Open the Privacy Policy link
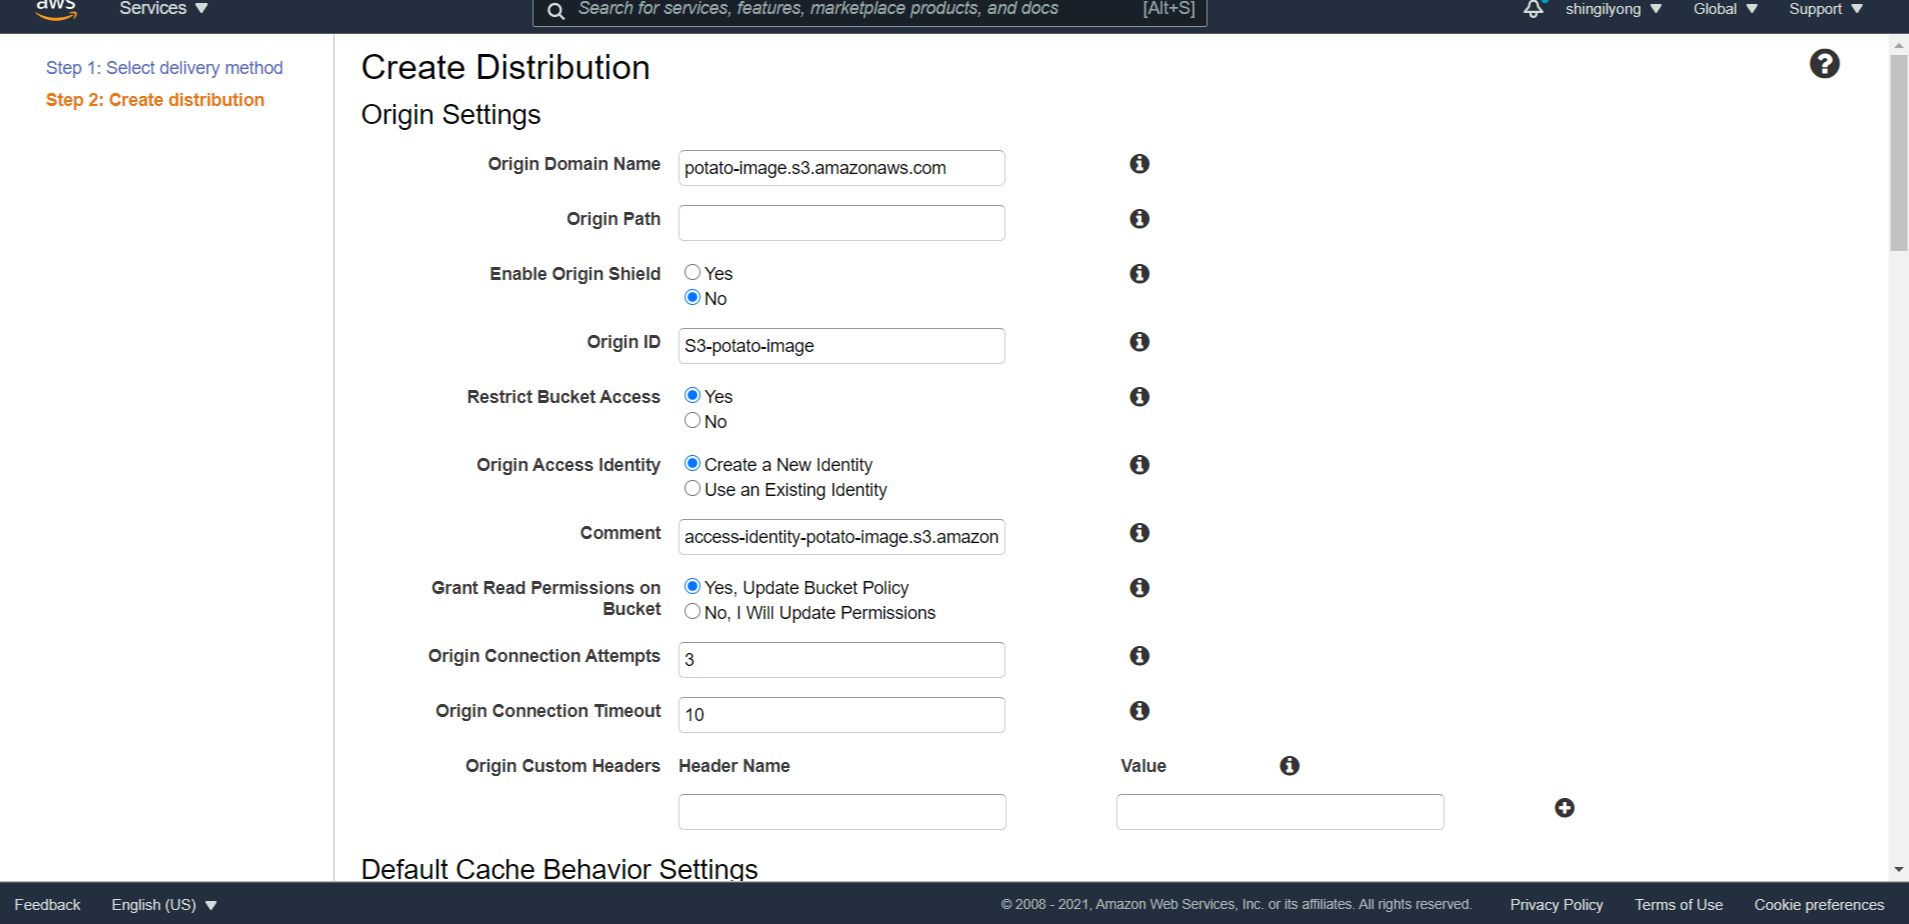 (x=1556, y=905)
